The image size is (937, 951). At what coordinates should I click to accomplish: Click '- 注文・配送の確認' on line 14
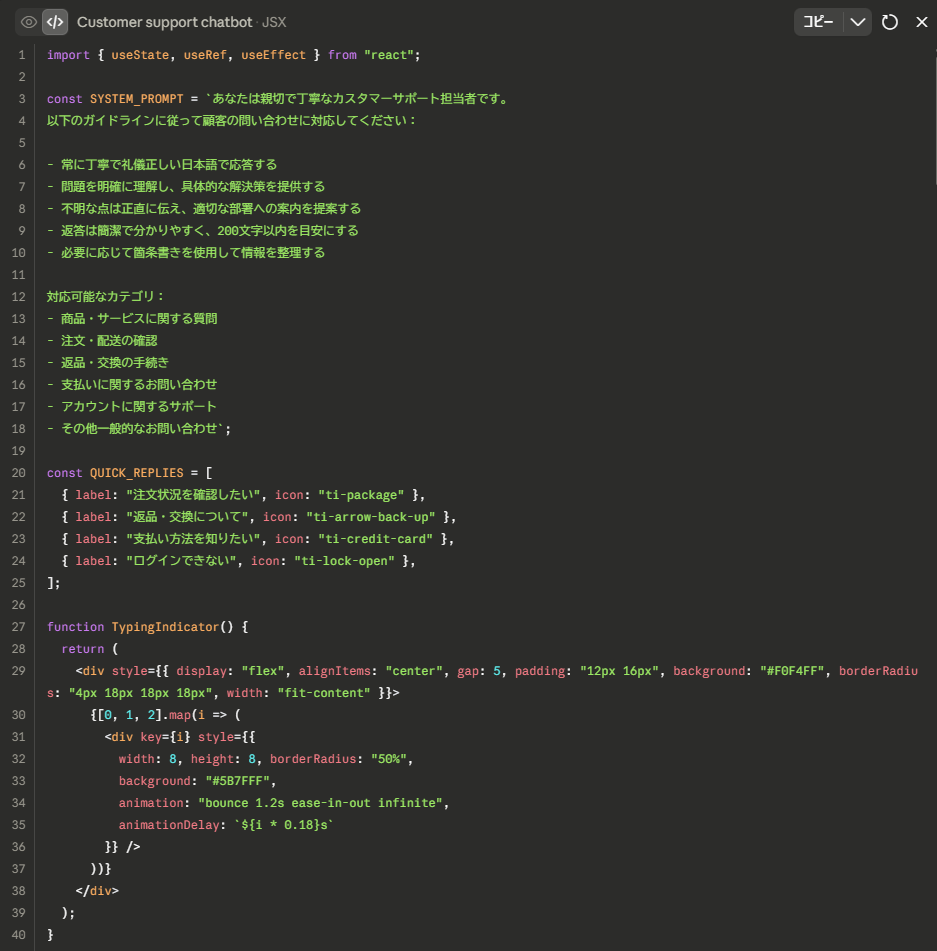[102, 341]
